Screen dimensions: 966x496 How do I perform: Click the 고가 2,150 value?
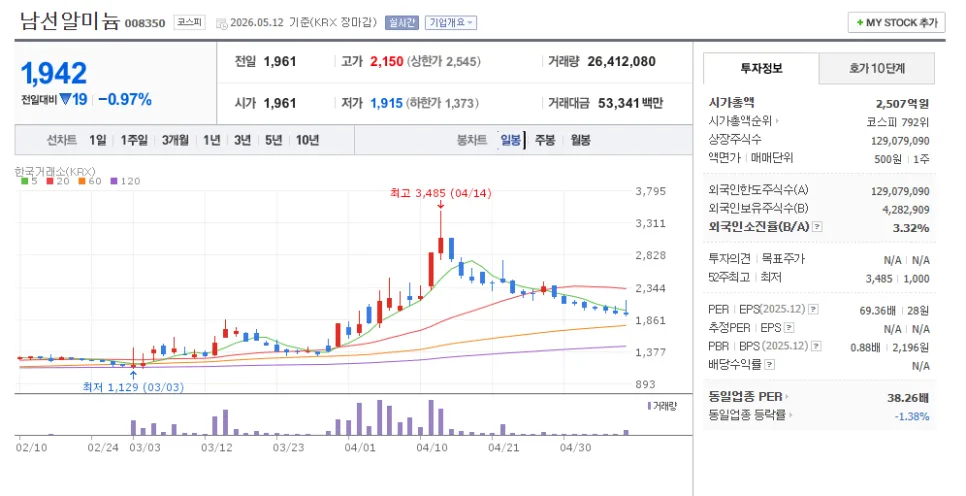click(x=386, y=62)
